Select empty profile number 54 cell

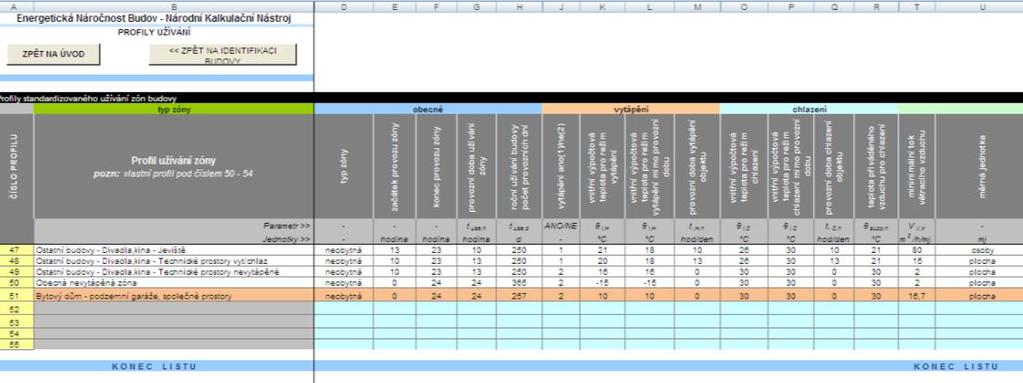pyautogui.click(x=16, y=333)
